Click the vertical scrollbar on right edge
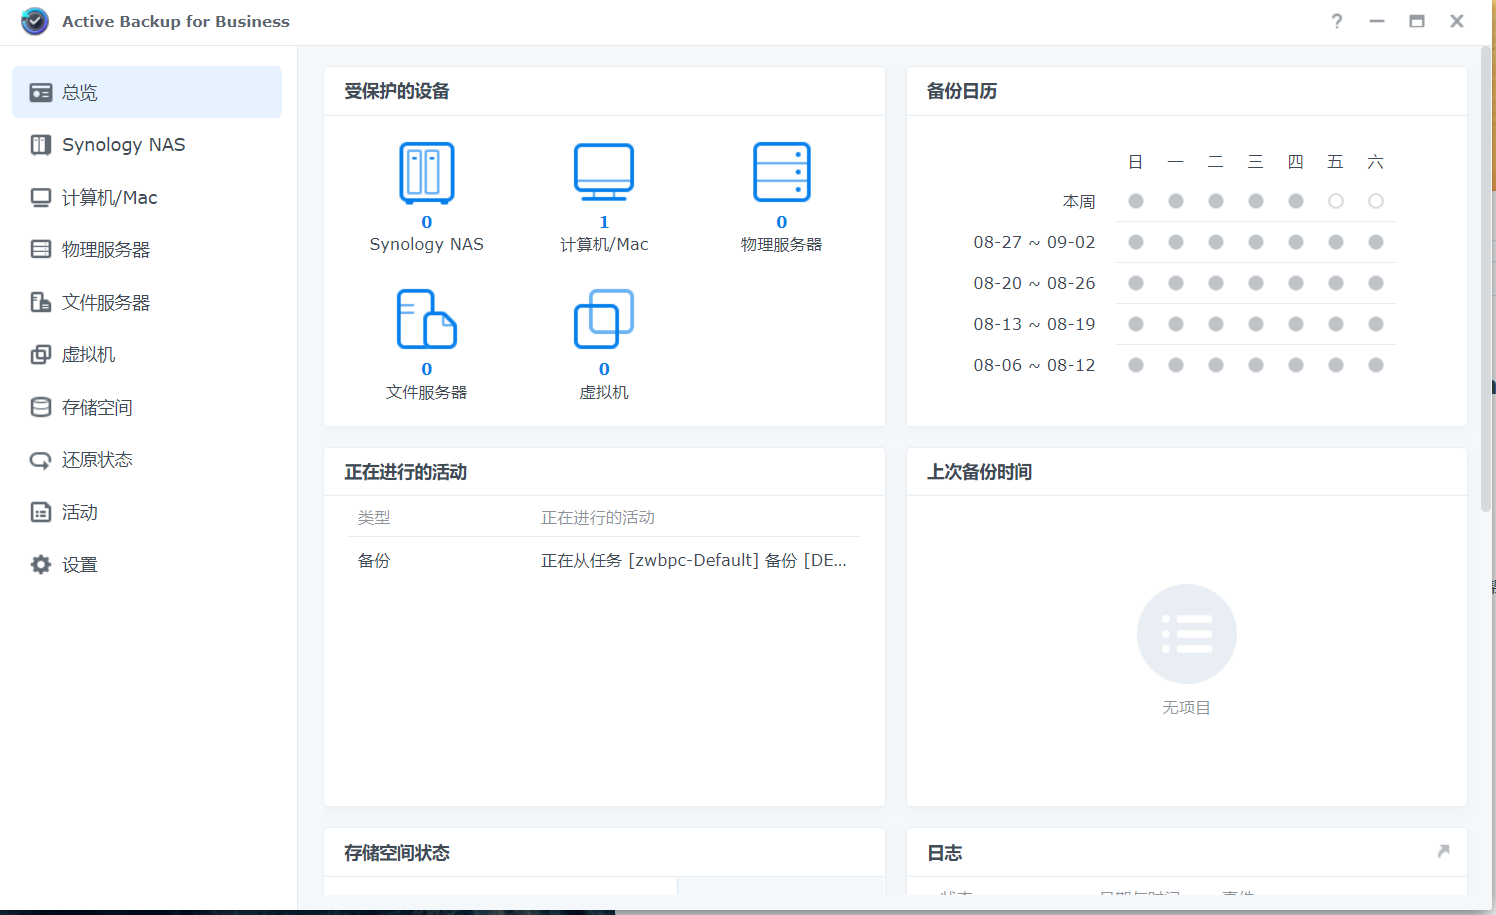The height and width of the screenshot is (915, 1496). pyautogui.click(x=1486, y=280)
